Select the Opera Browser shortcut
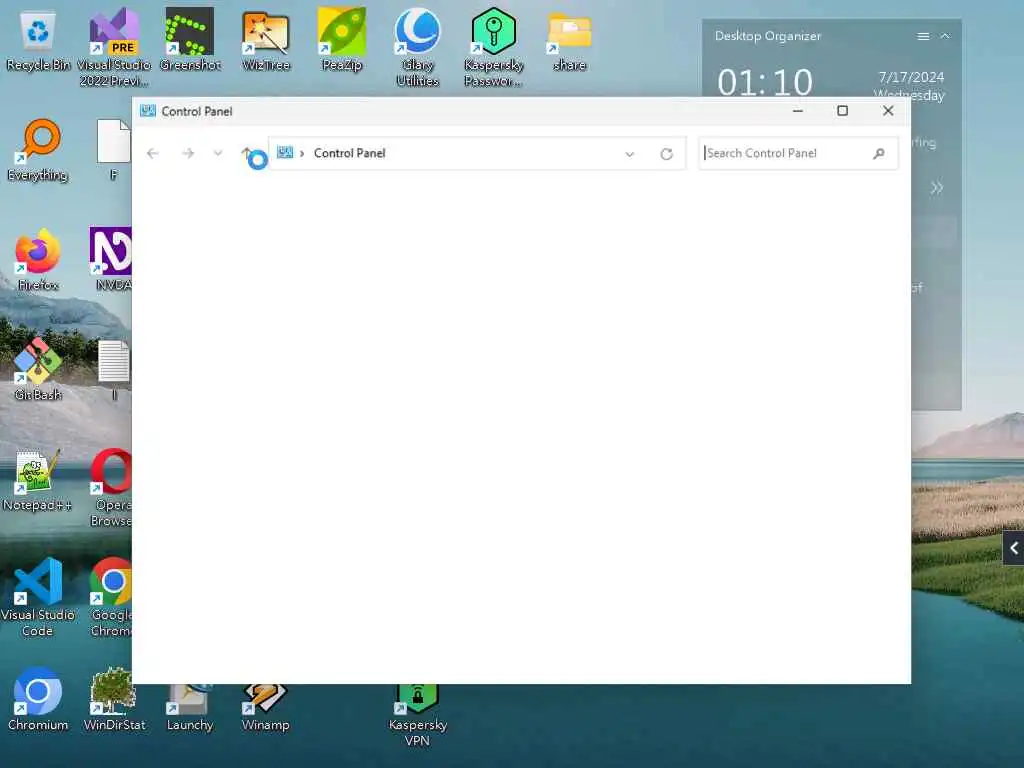This screenshot has height=768, width=1024. point(112,487)
